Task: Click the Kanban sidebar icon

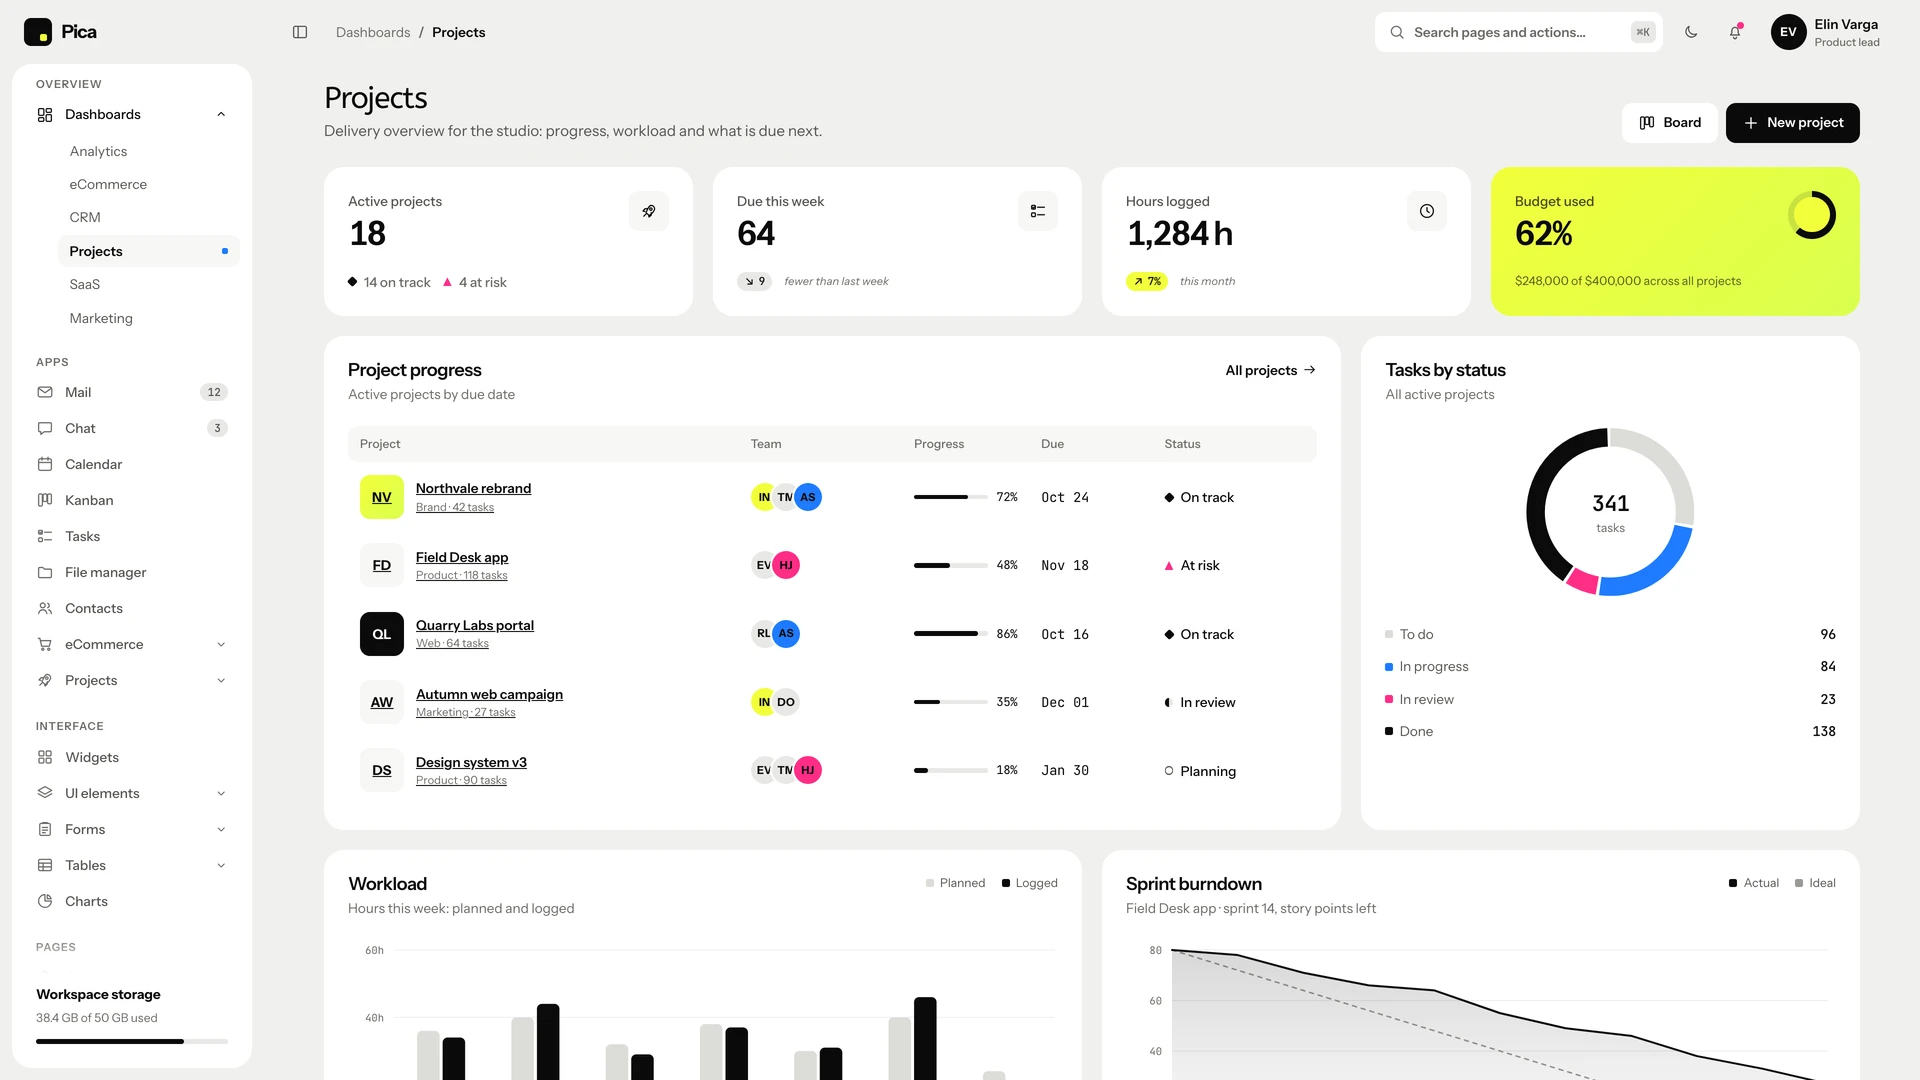Action: click(45, 500)
